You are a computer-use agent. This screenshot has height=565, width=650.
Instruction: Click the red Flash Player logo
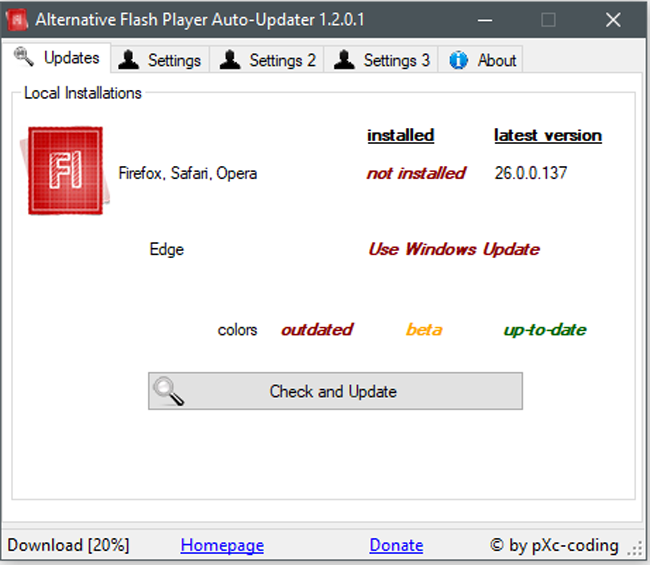[x=65, y=171]
